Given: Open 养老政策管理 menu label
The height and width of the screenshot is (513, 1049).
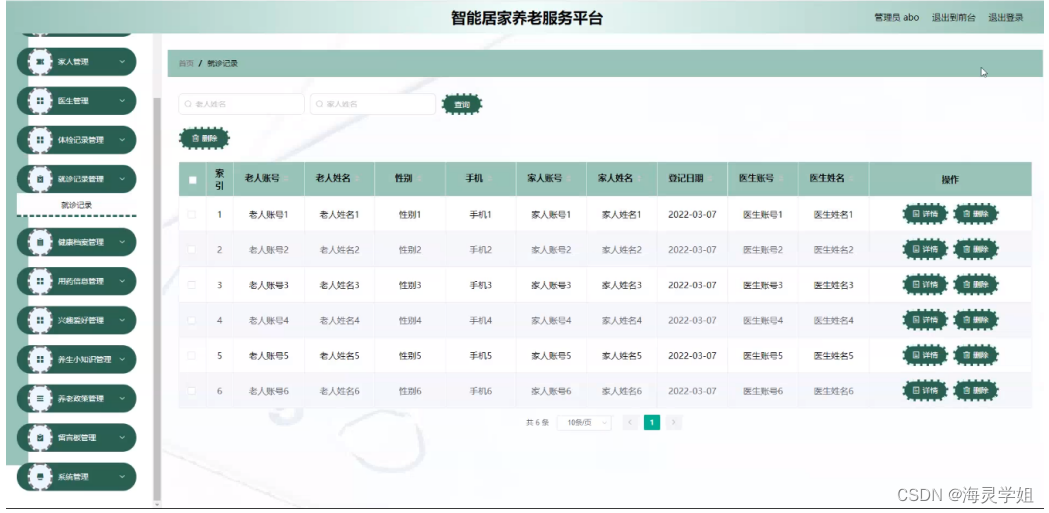Looking at the screenshot, I should pos(81,399).
